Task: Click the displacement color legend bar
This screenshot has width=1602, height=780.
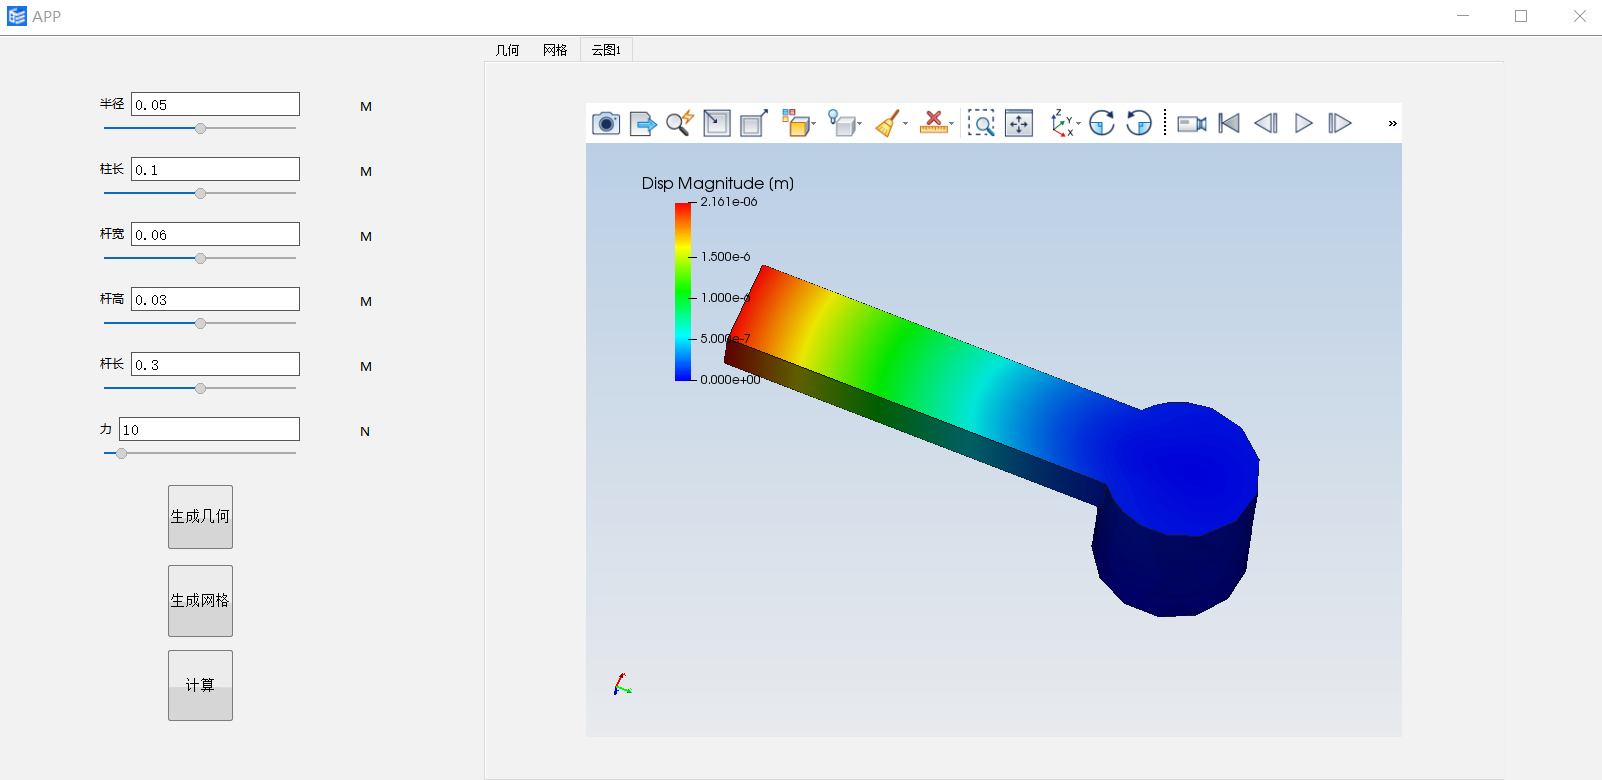Action: (683, 291)
